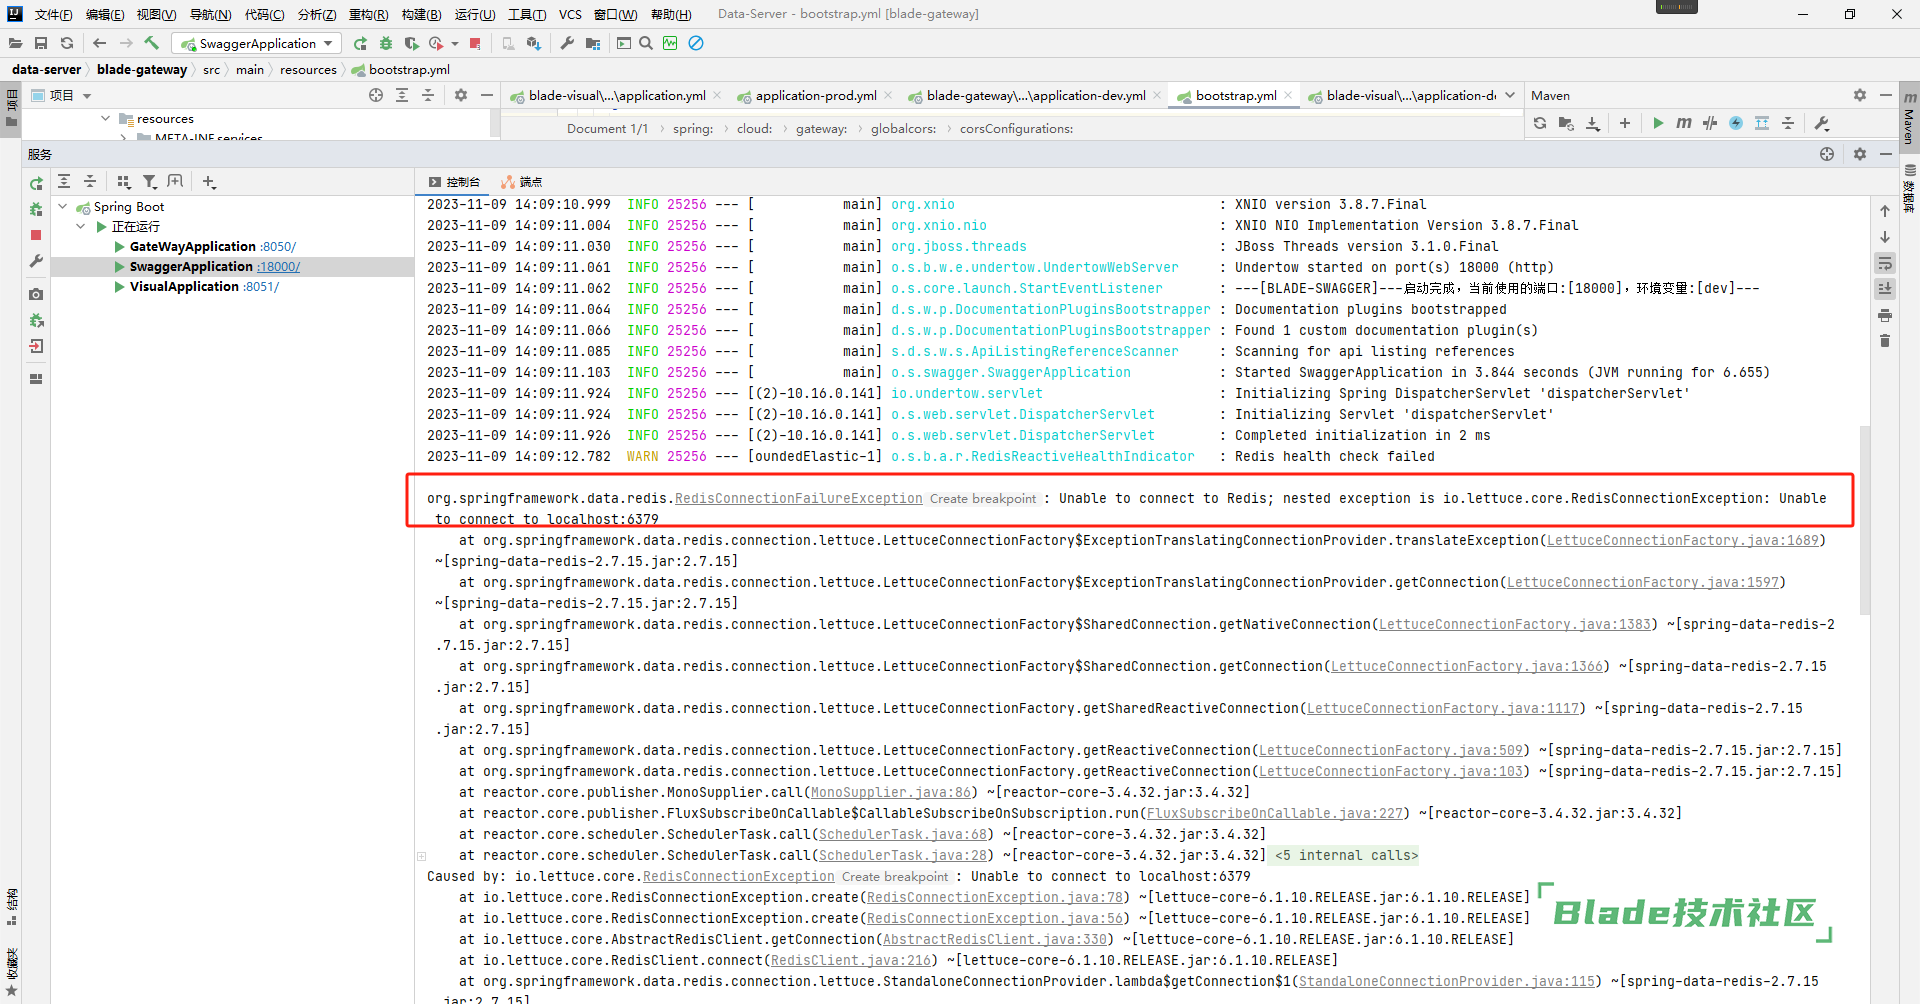Screen dimensions: 1920x1004
Task: Open Services panel gear options
Action: click(x=1860, y=154)
